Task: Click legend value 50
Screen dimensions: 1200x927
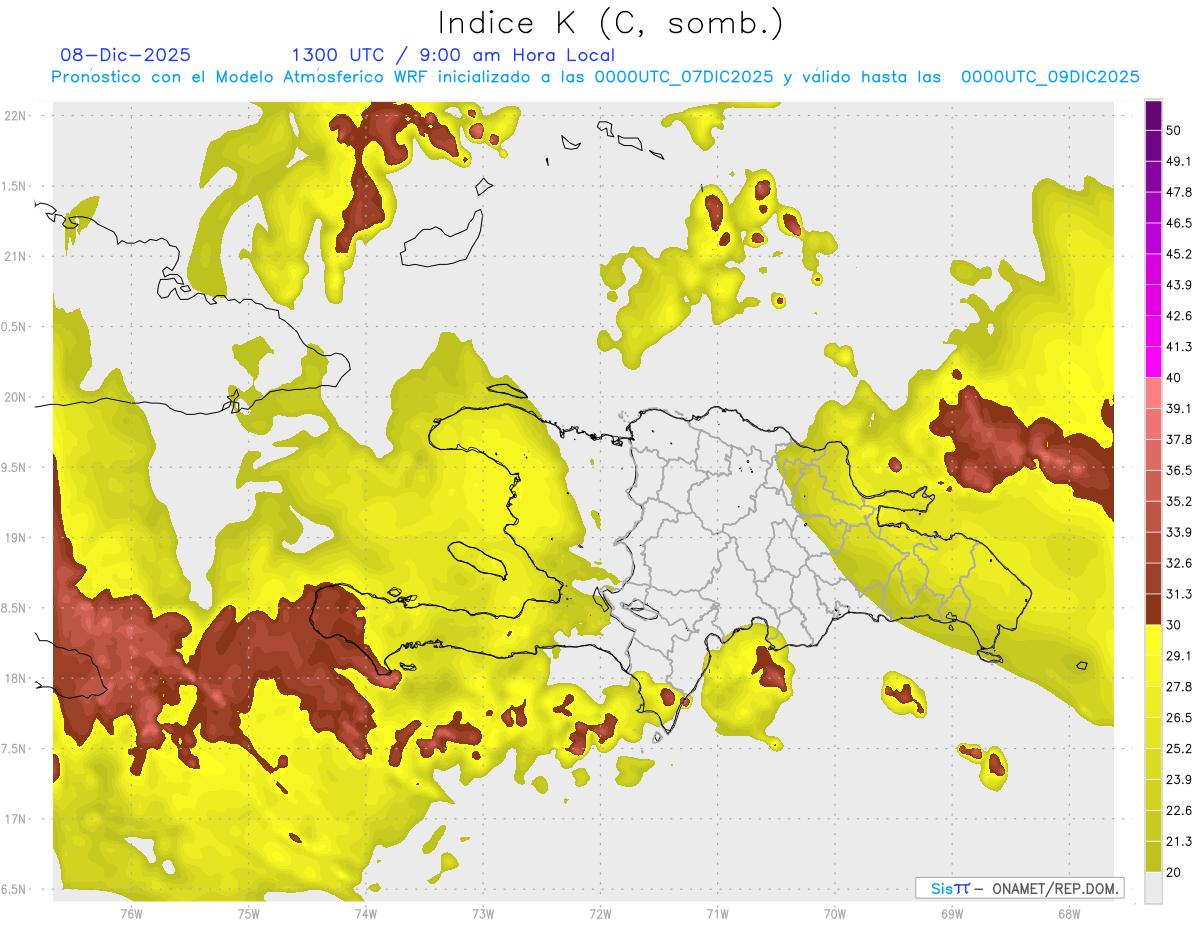Action: (1174, 130)
